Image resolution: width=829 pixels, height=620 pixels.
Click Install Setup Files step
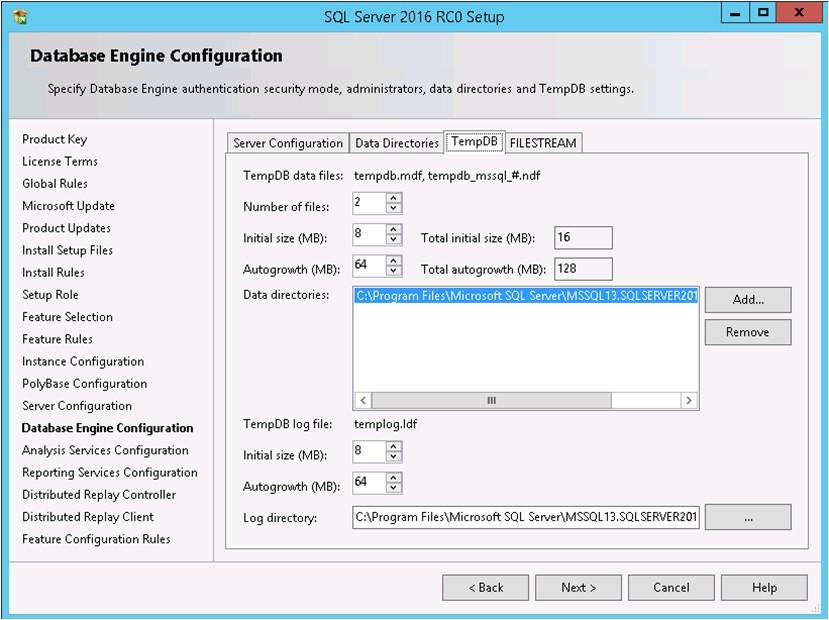click(x=68, y=251)
